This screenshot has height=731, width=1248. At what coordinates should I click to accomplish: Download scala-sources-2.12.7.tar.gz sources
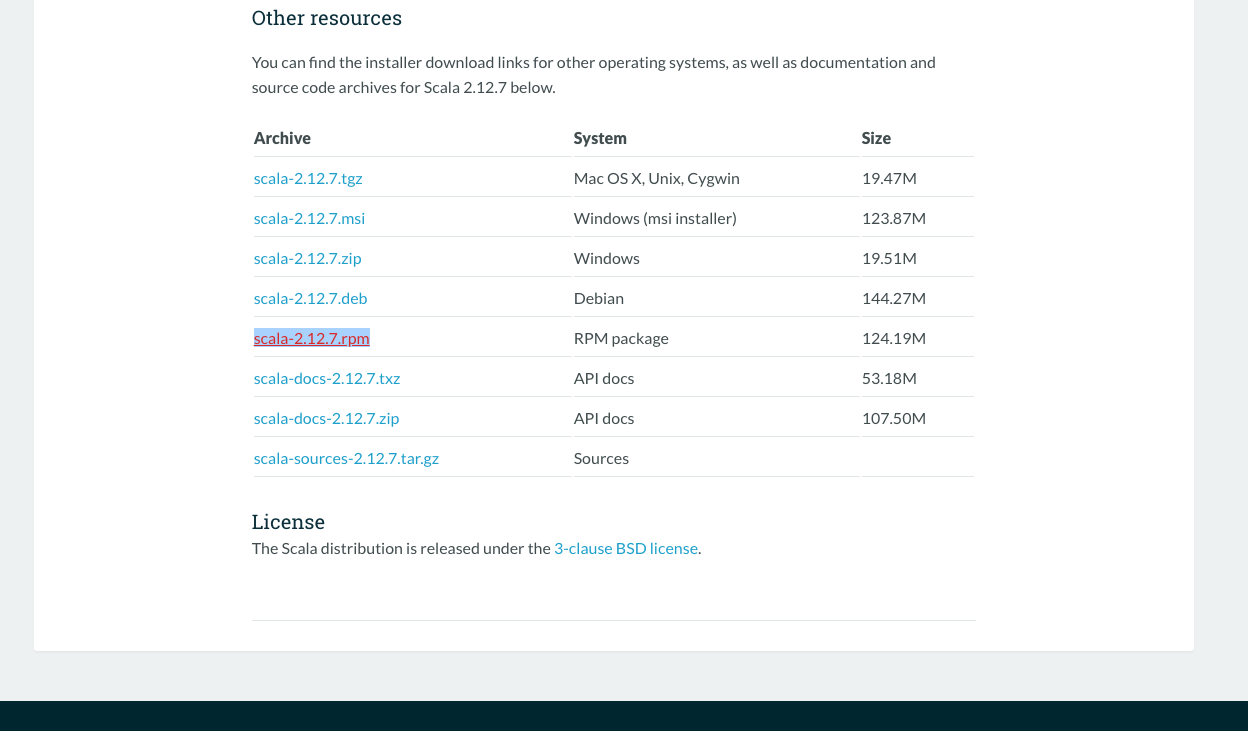346,458
